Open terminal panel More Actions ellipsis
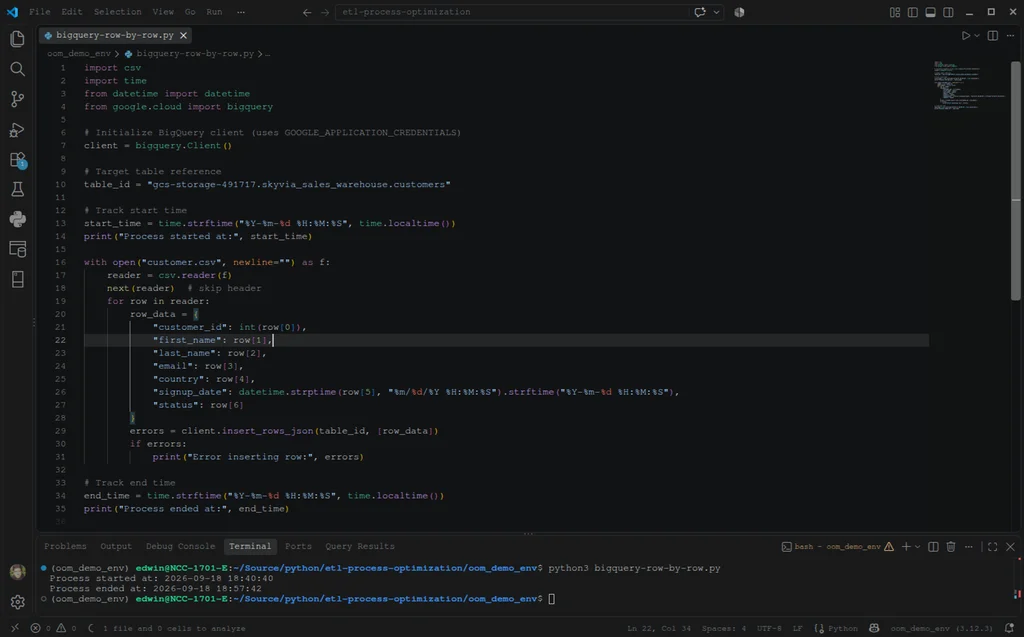The height and width of the screenshot is (637, 1024). (x=968, y=547)
